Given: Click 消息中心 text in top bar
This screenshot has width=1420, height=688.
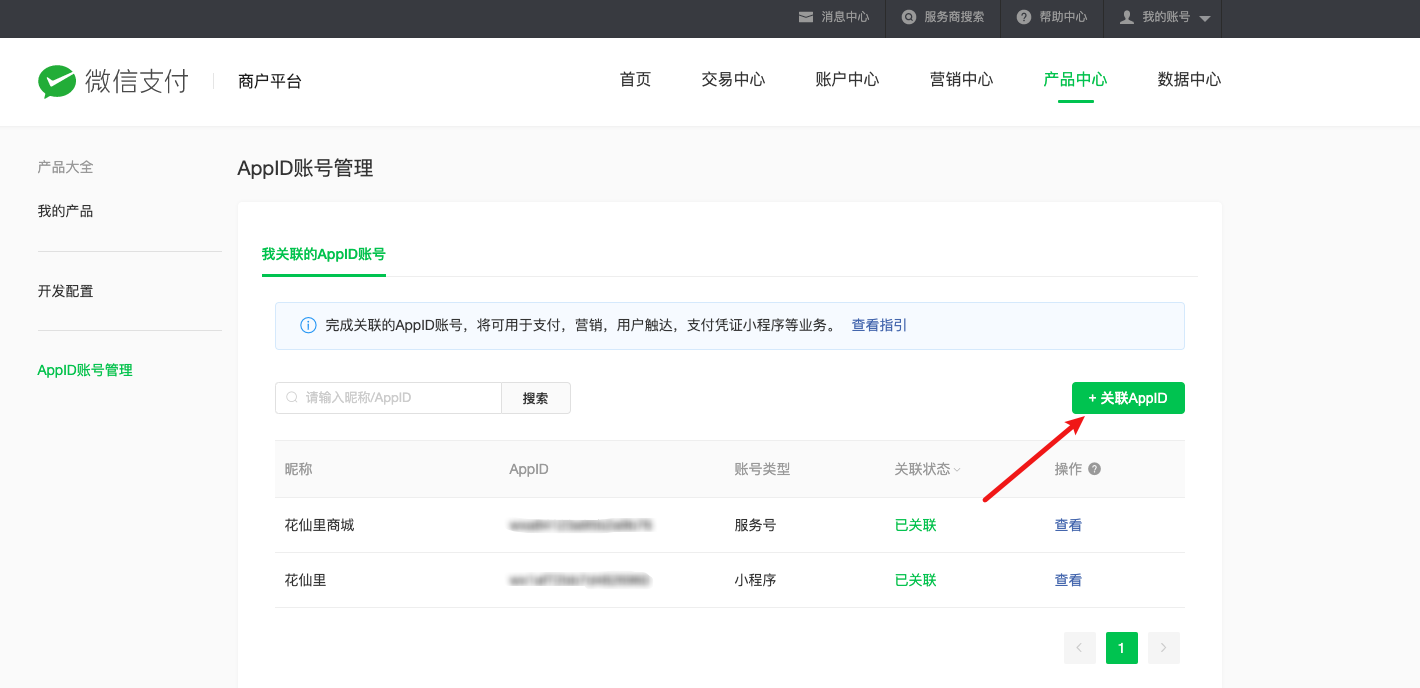Looking at the screenshot, I should [845, 17].
